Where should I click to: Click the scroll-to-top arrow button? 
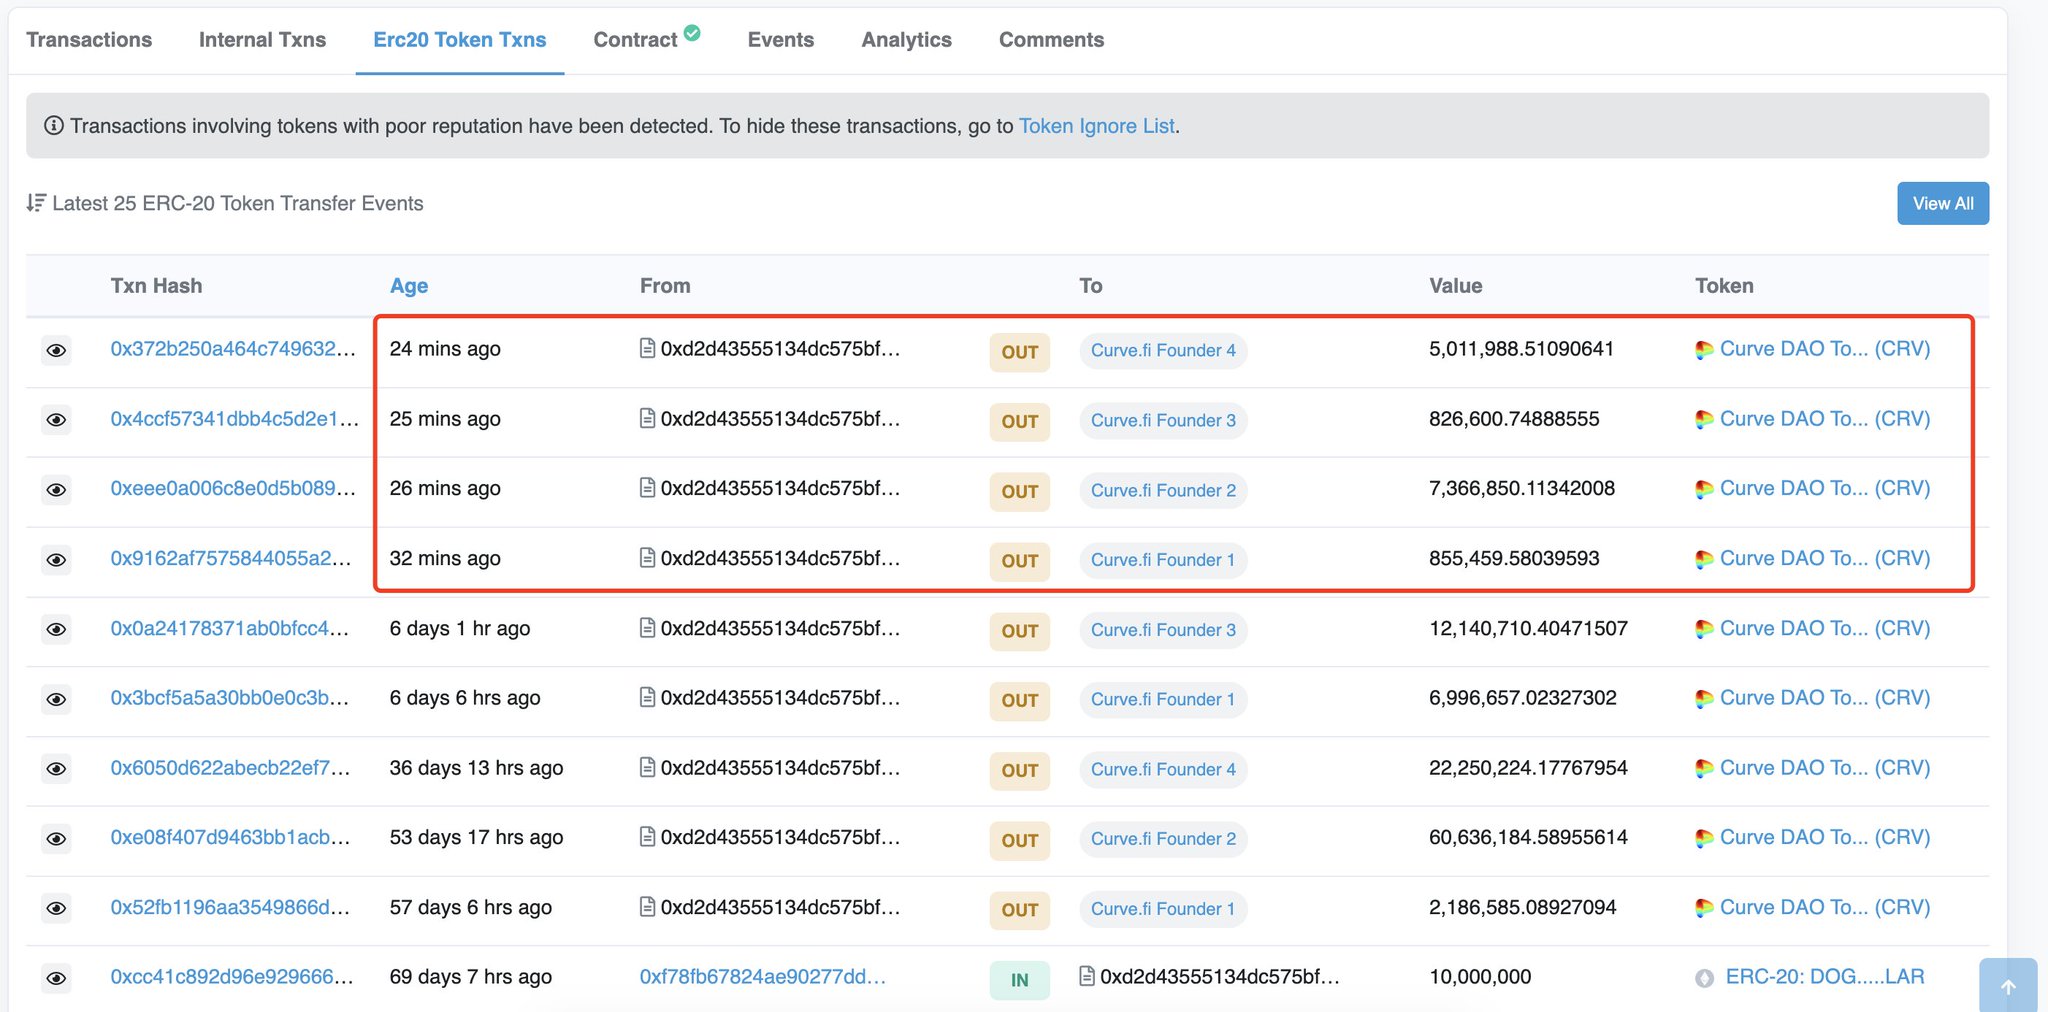pyautogui.click(x=2008, y=986)
